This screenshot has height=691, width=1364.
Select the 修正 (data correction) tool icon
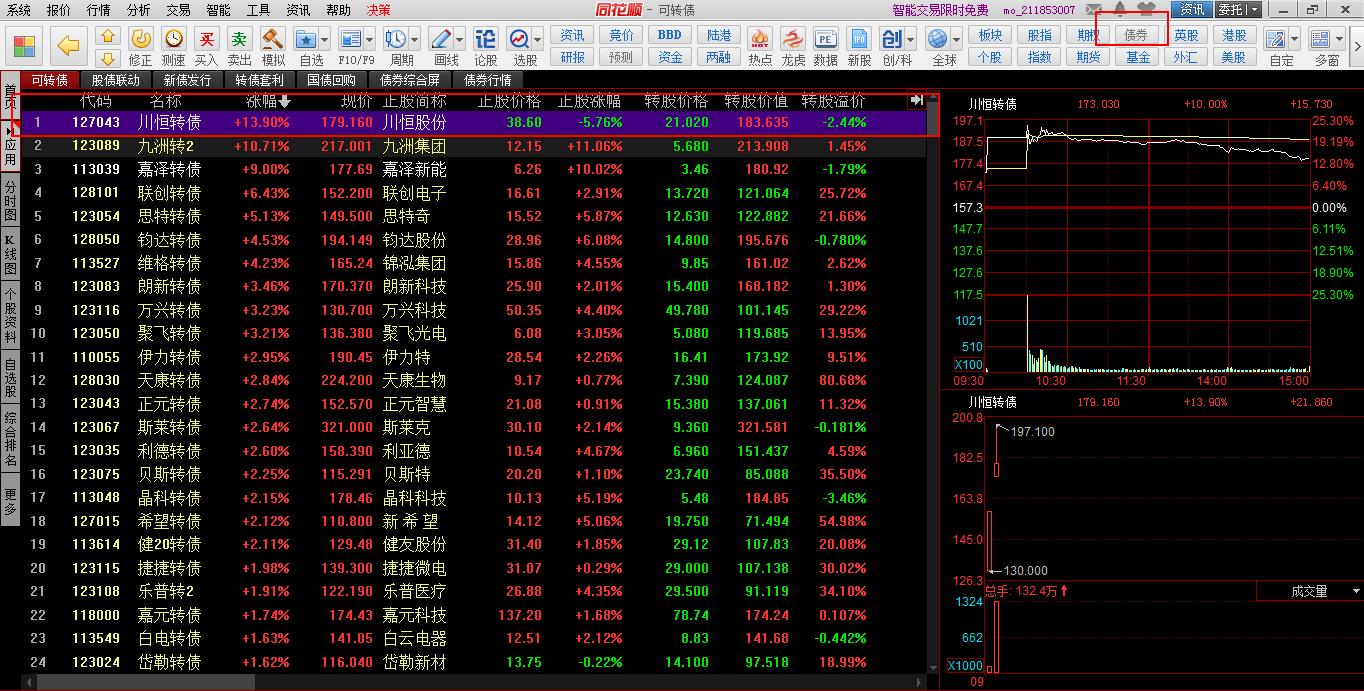[x=141, y=39]
